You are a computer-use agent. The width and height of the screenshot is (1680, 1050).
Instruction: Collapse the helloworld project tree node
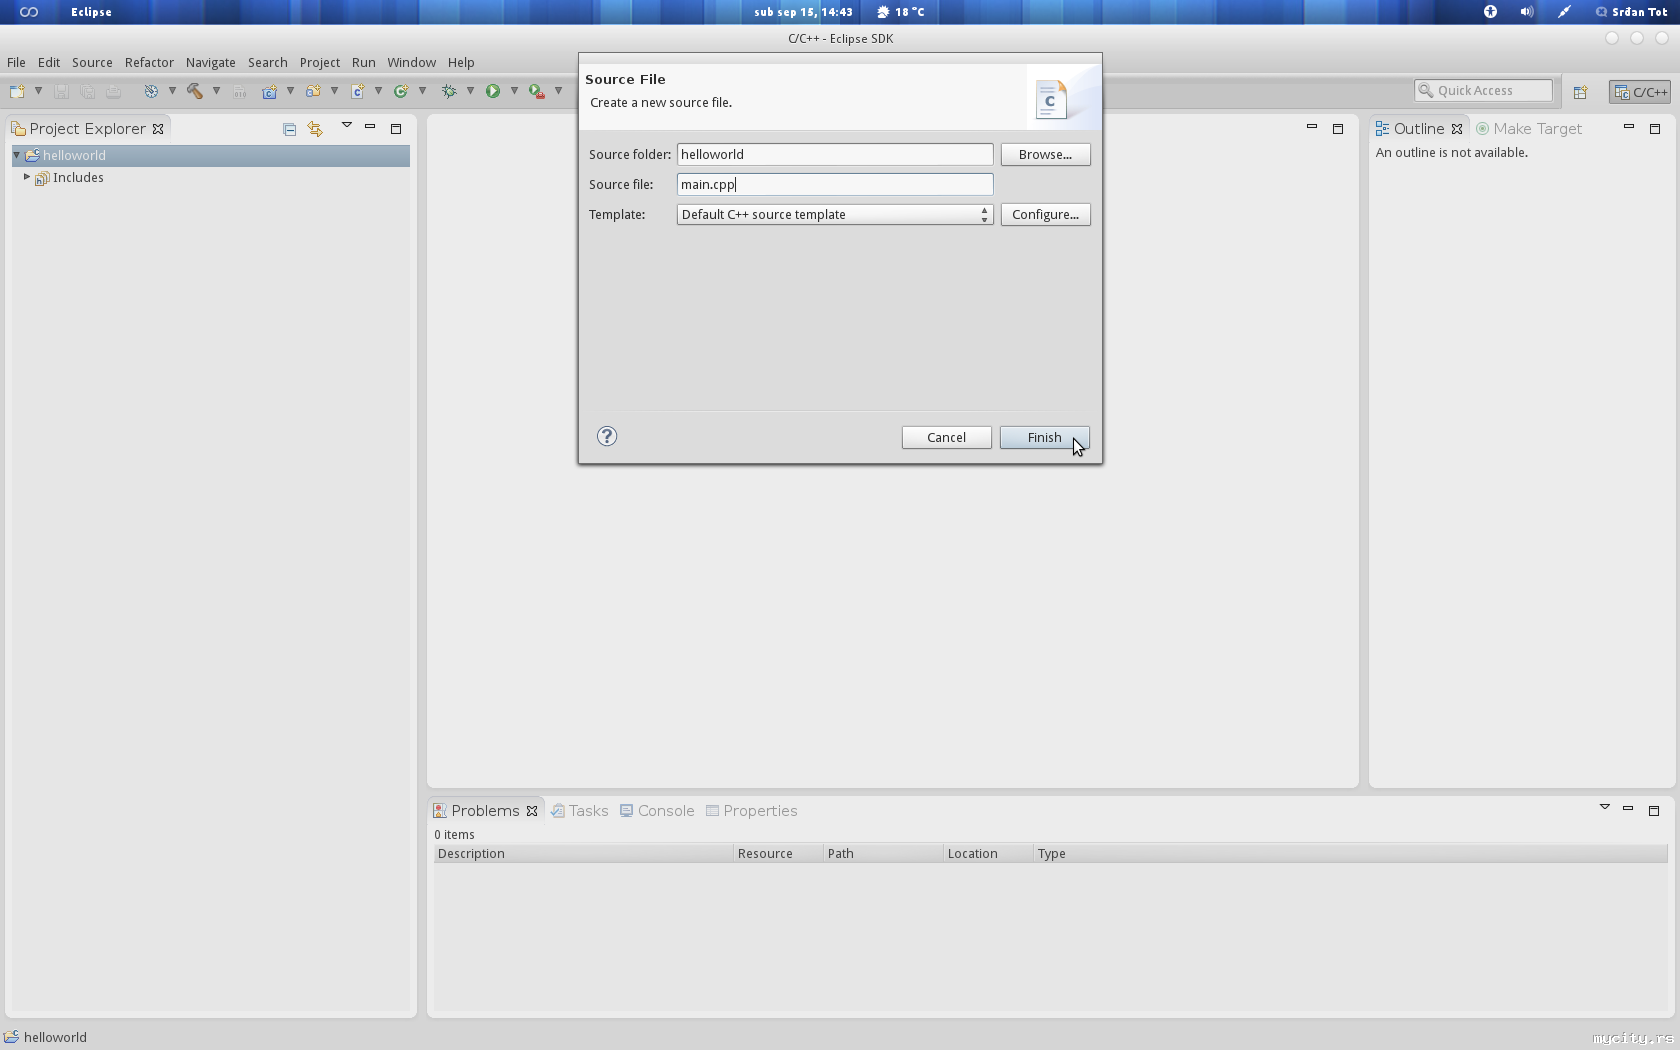(x=17, y=155)
